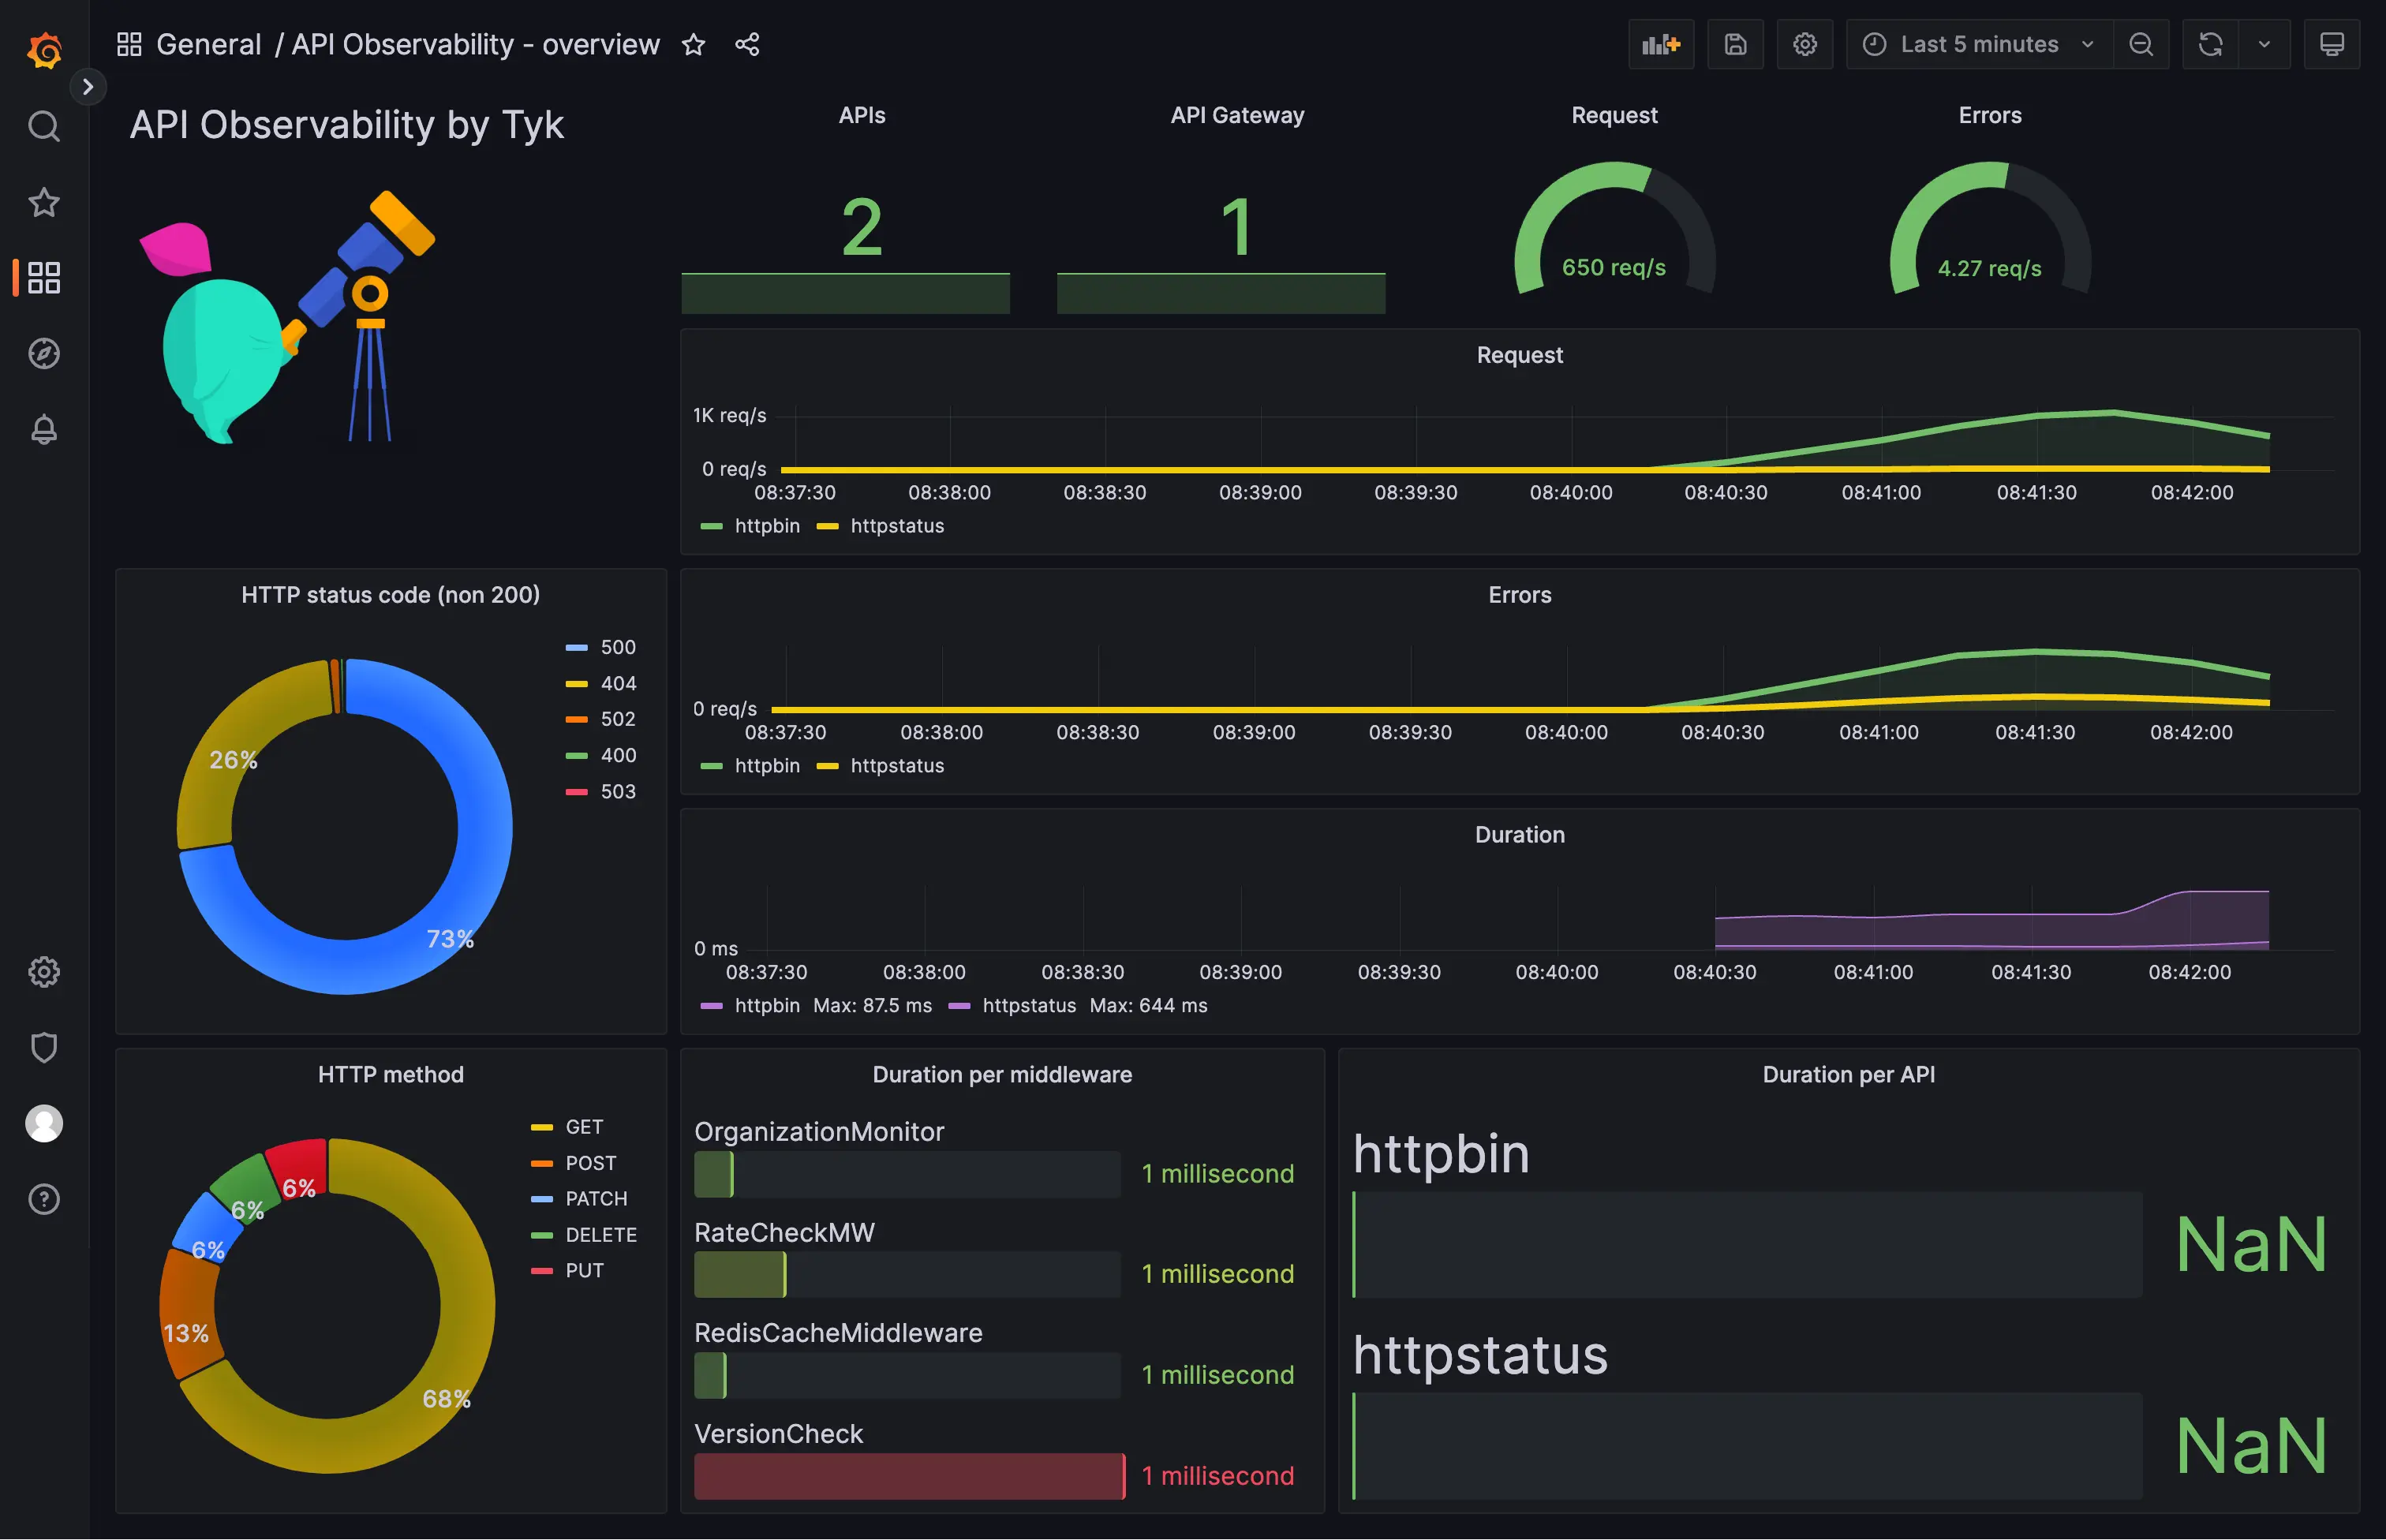Share the dashboard via the share icon

[747, 44]
